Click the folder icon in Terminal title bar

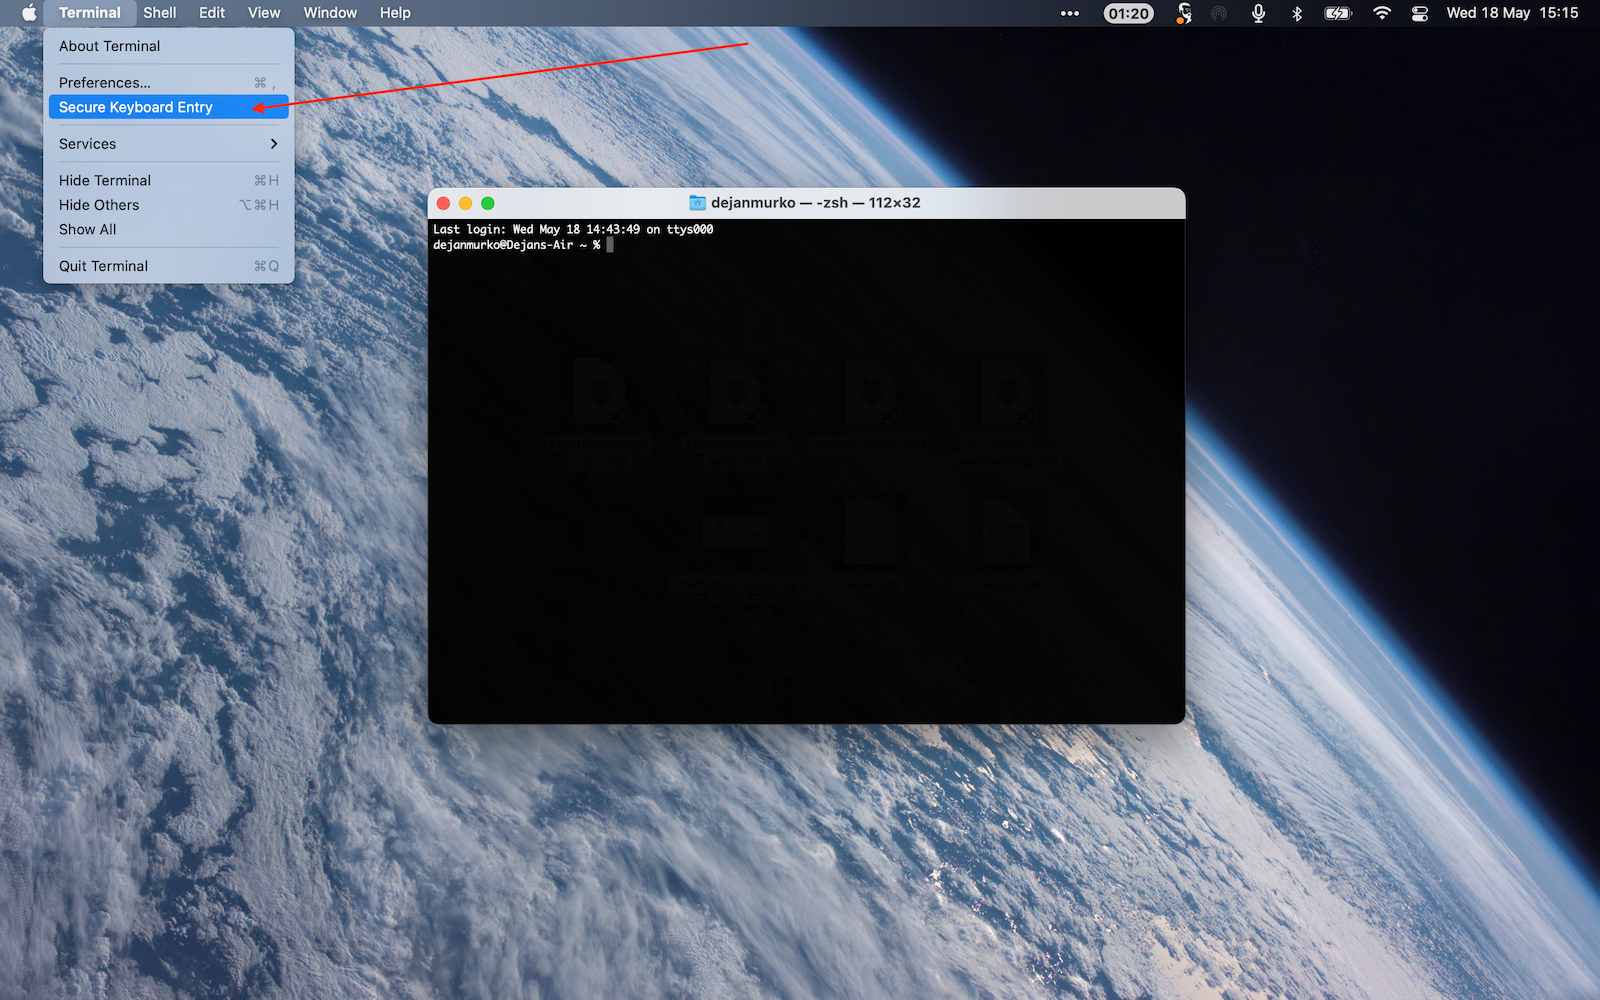(x=697, y=203)
